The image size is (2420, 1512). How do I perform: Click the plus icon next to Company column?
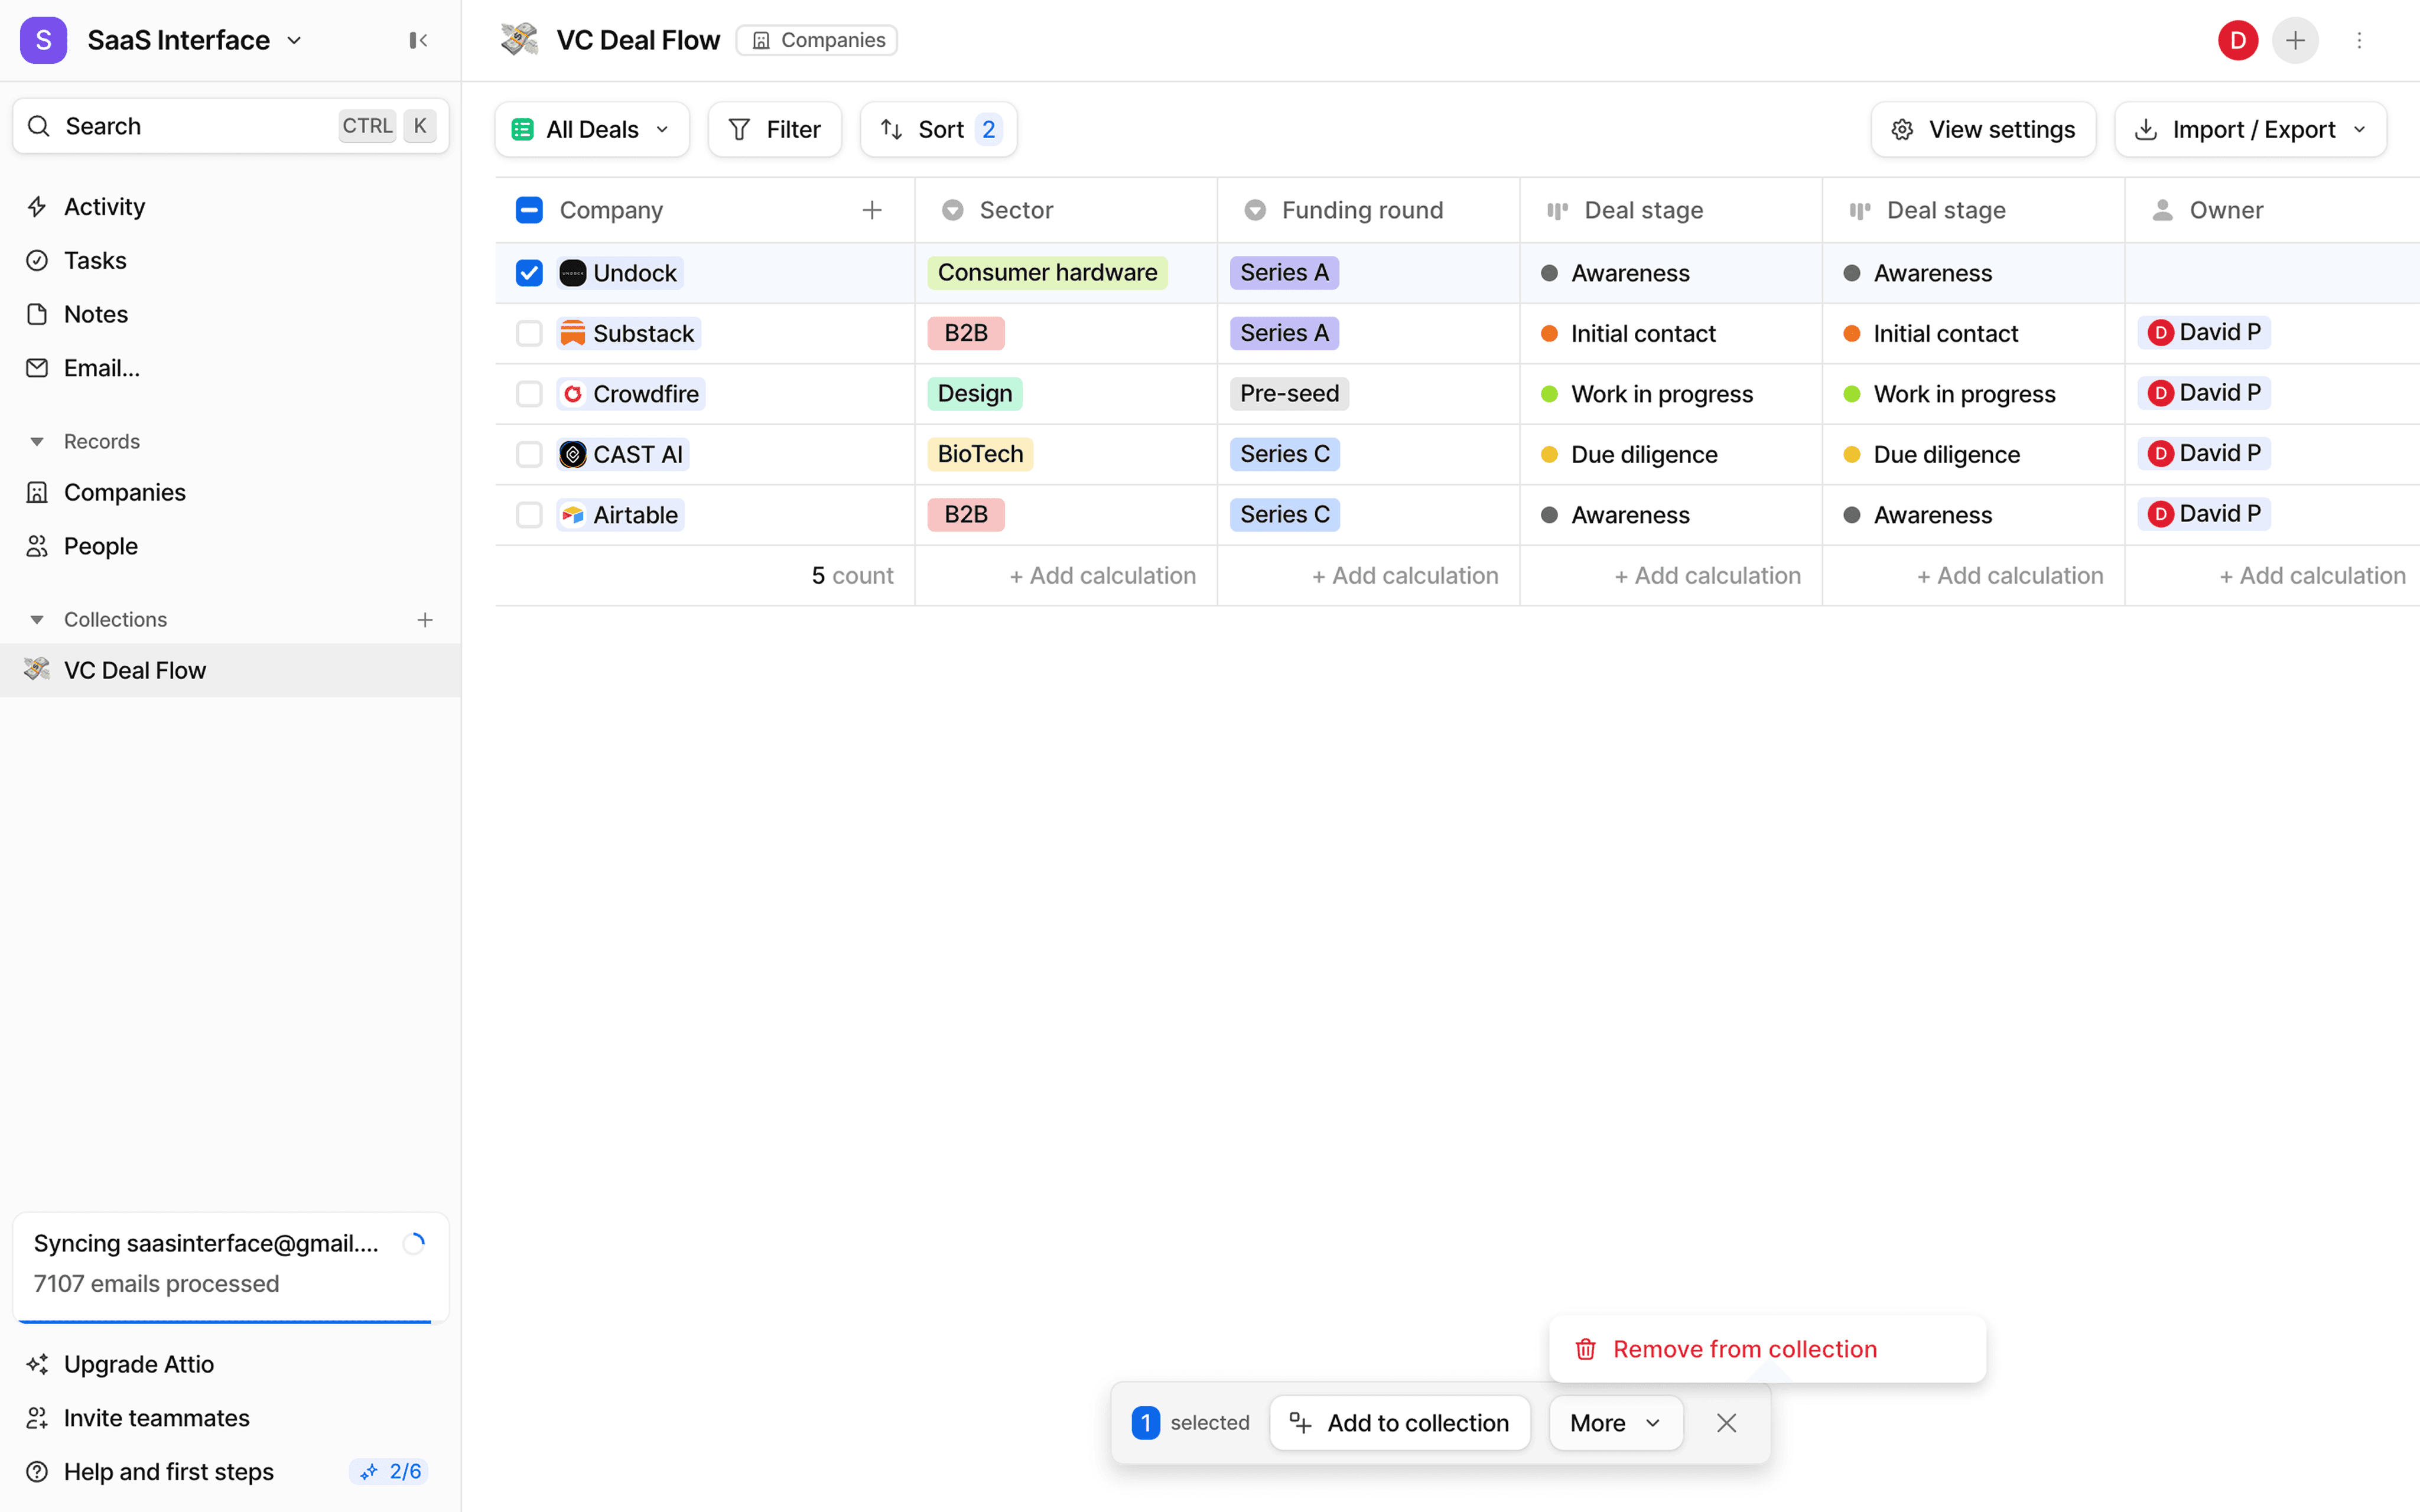(x=872, y=210)
